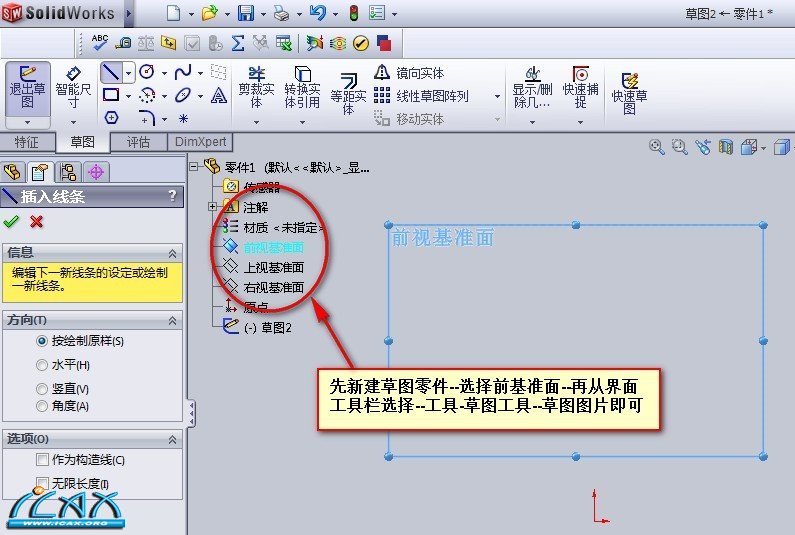Select 上视基准面 in the tree
This screenshot has width=795, height=535.
coord(274,267)
